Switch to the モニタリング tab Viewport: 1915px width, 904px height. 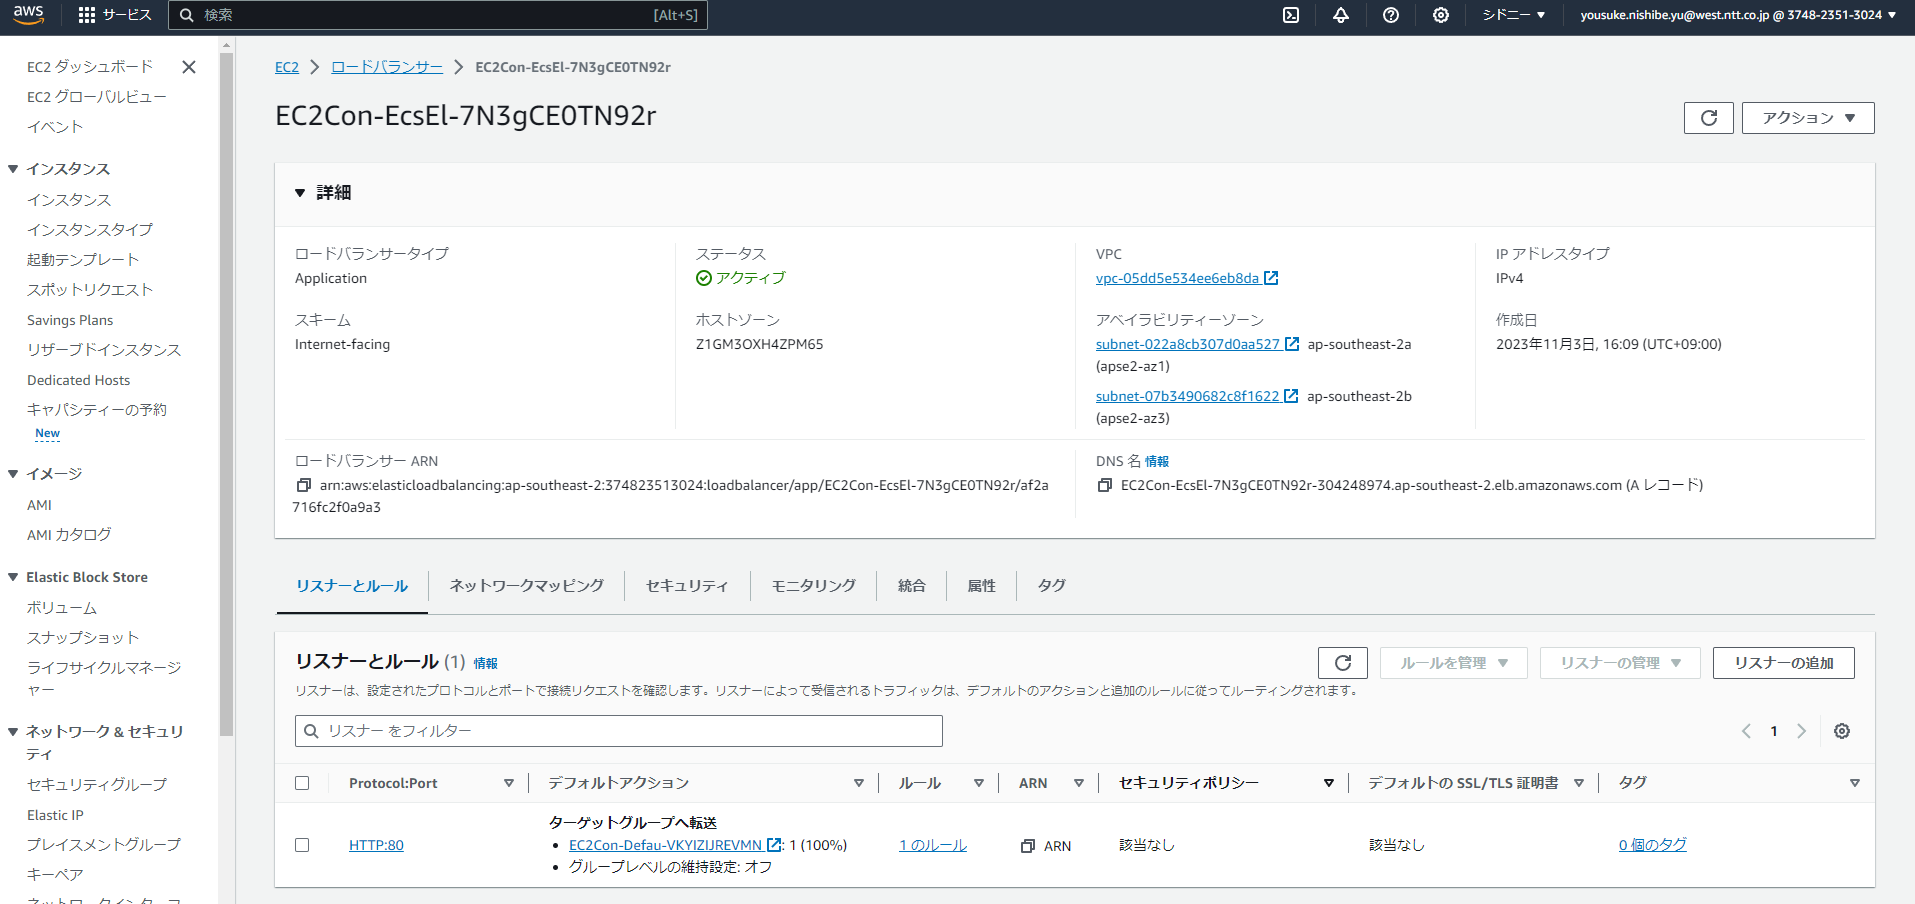tap(814, 586)
